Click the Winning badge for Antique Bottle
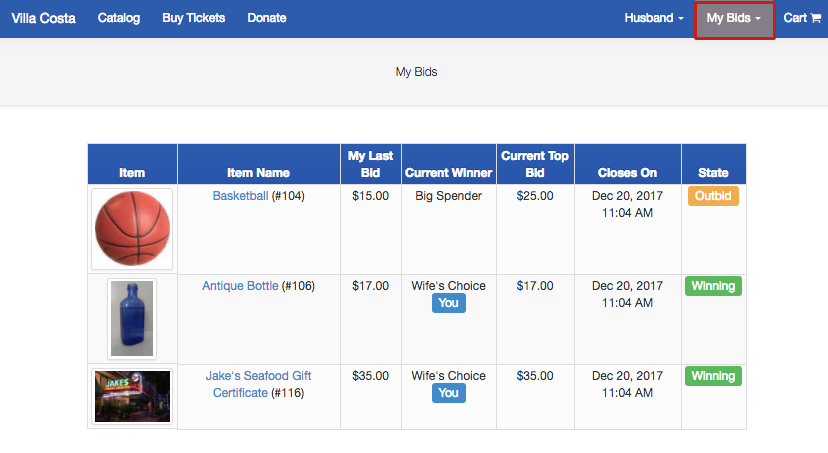Screen dimensions: 828x453 coord(713,286)
